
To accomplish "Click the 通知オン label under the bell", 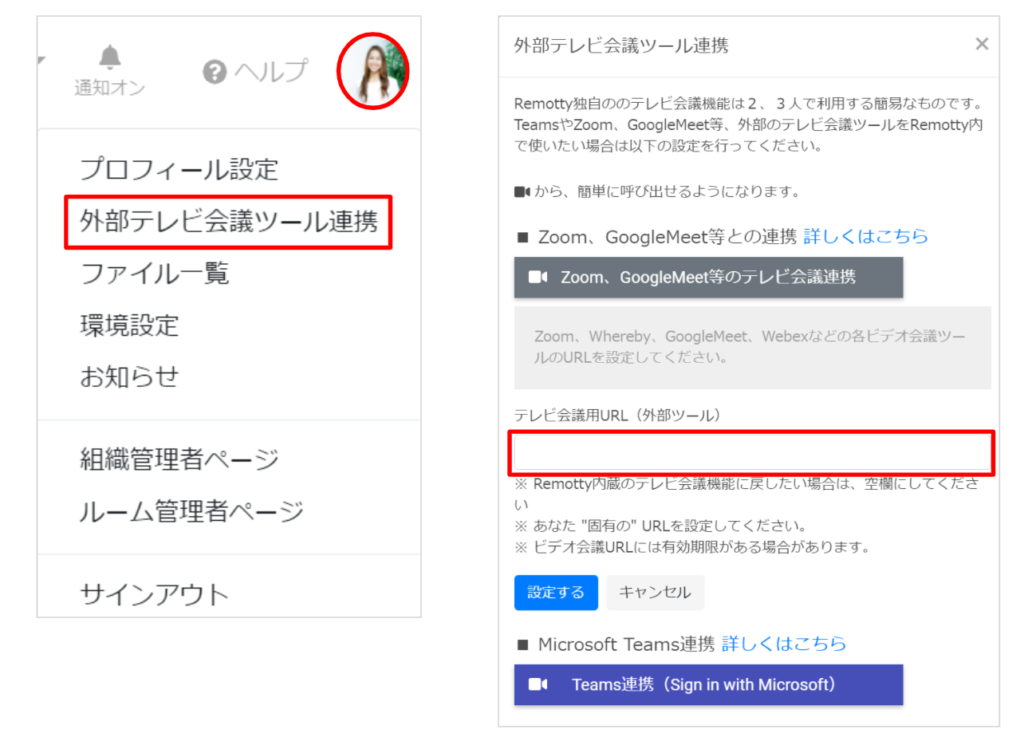I will point(110,87).
